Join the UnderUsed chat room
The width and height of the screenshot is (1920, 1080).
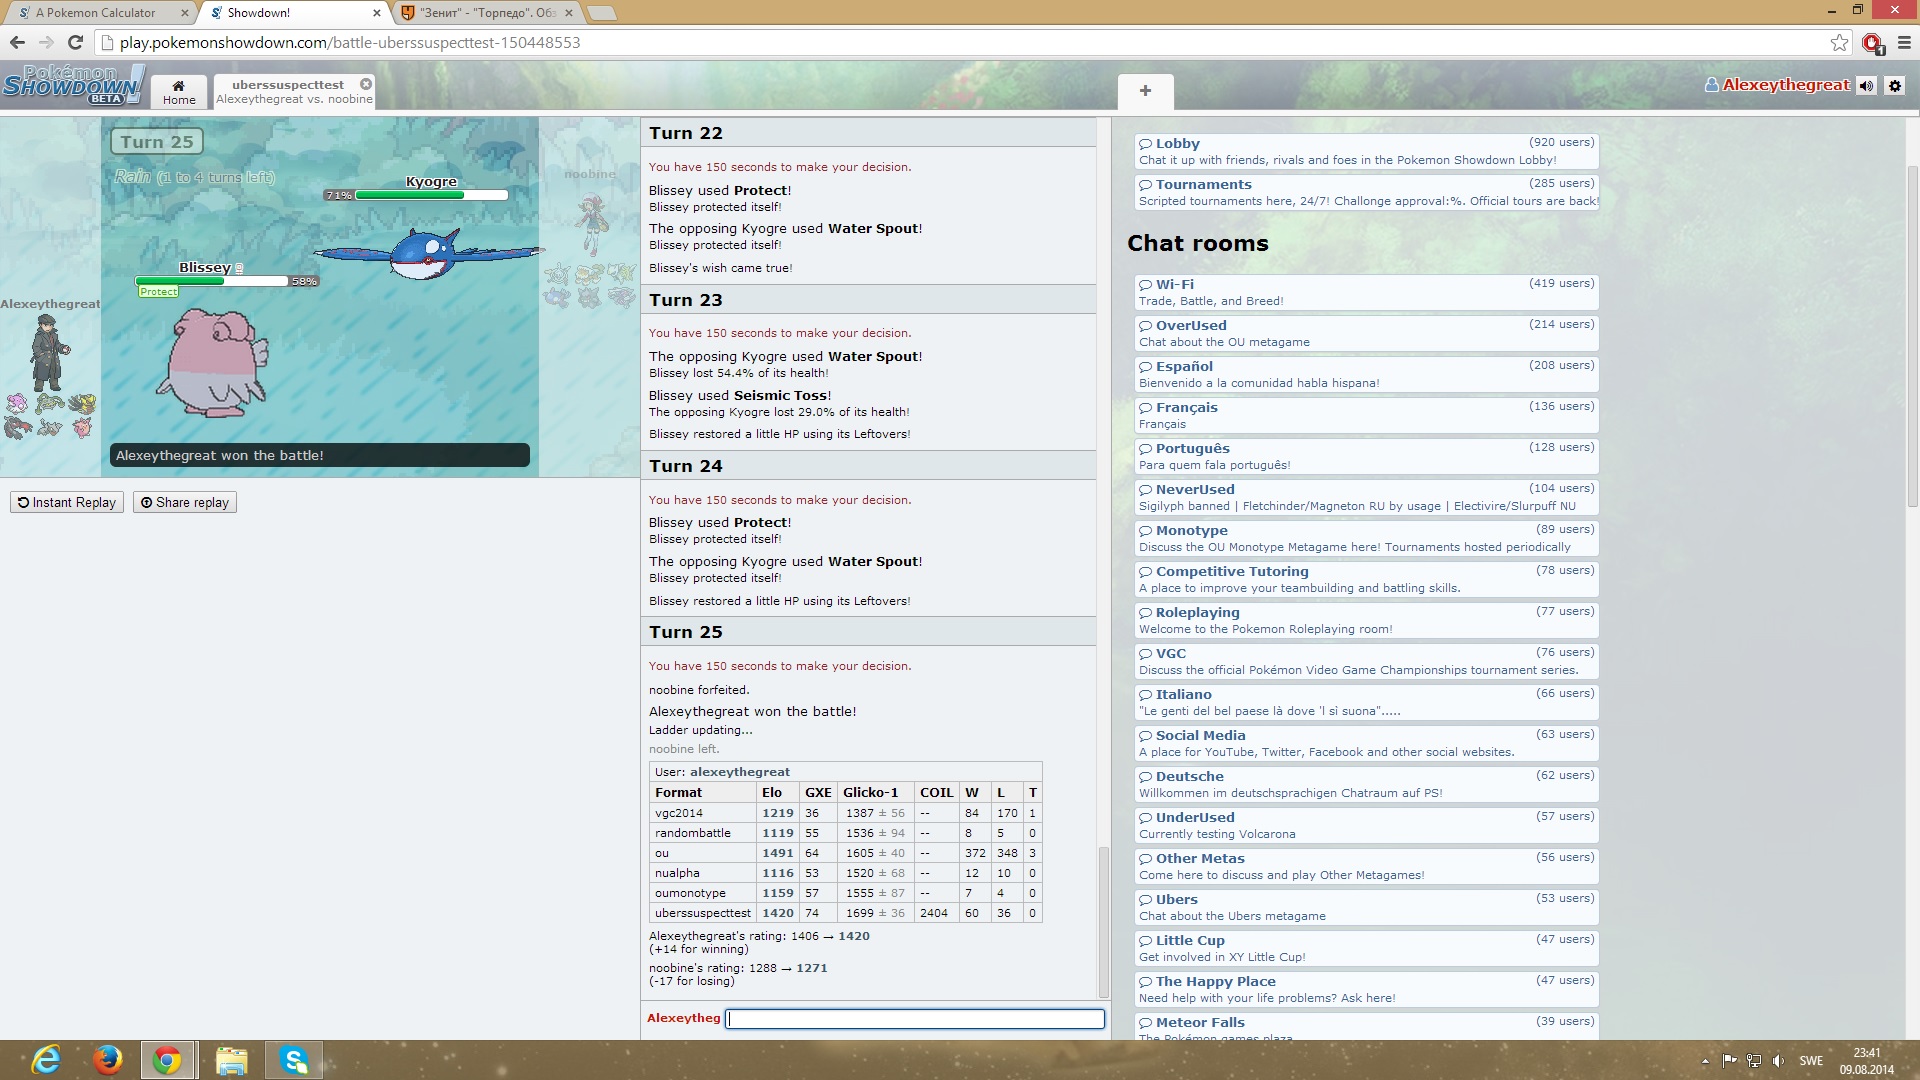pyautogui.click(x=1366, y=825)
